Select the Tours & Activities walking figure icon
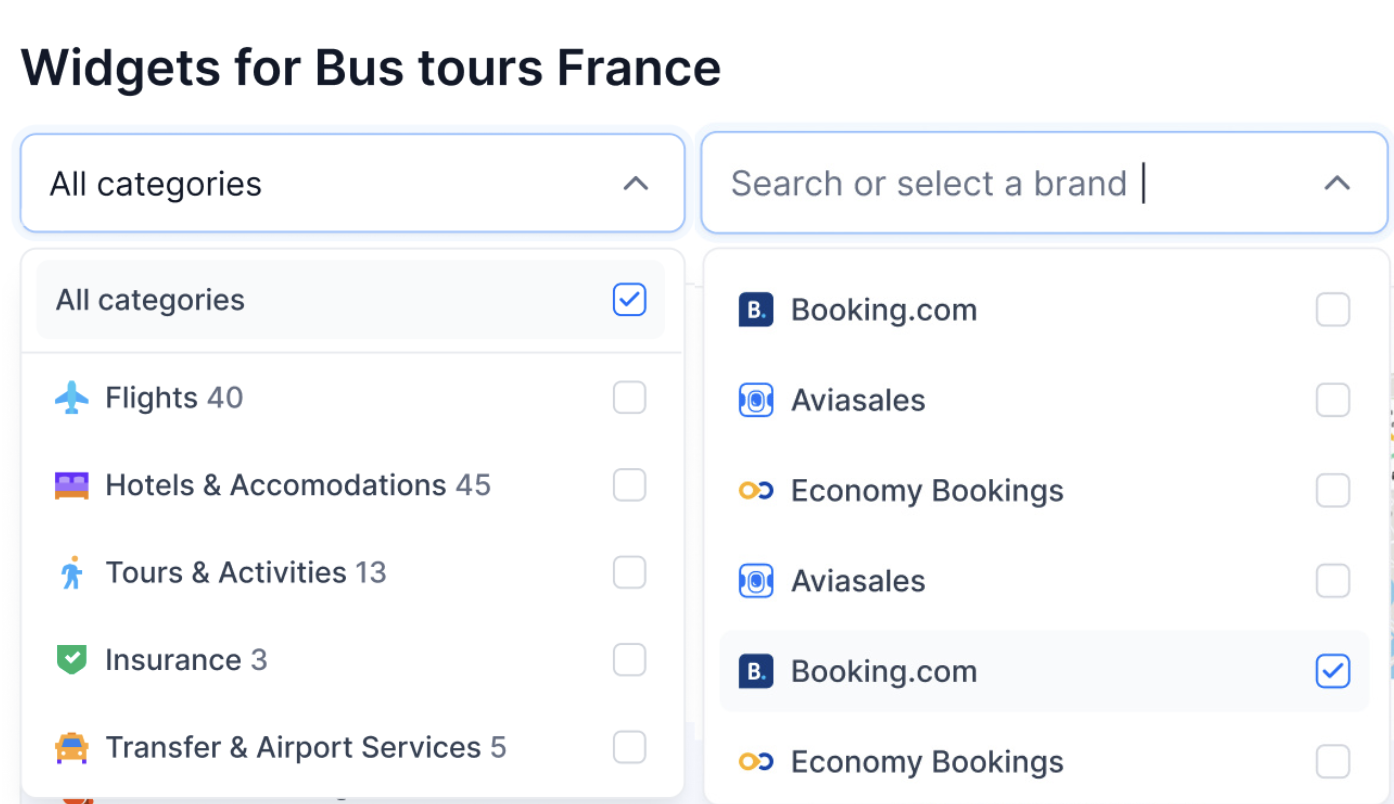The image size is (1394, 804). 70,572
